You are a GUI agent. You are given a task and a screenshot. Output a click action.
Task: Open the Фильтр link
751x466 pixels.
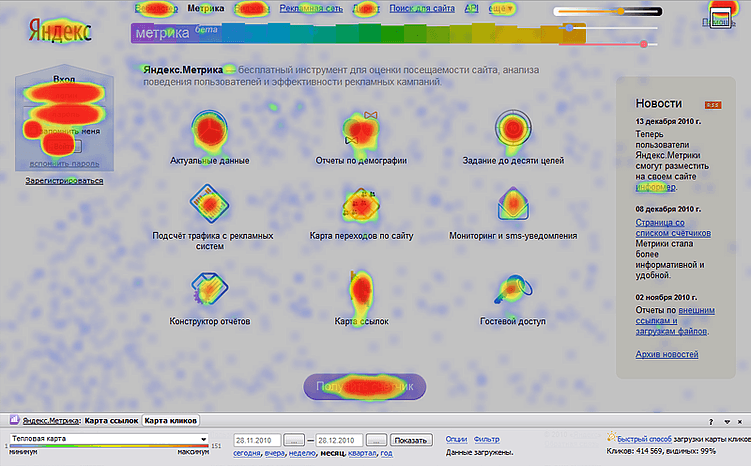coord(487,439)
